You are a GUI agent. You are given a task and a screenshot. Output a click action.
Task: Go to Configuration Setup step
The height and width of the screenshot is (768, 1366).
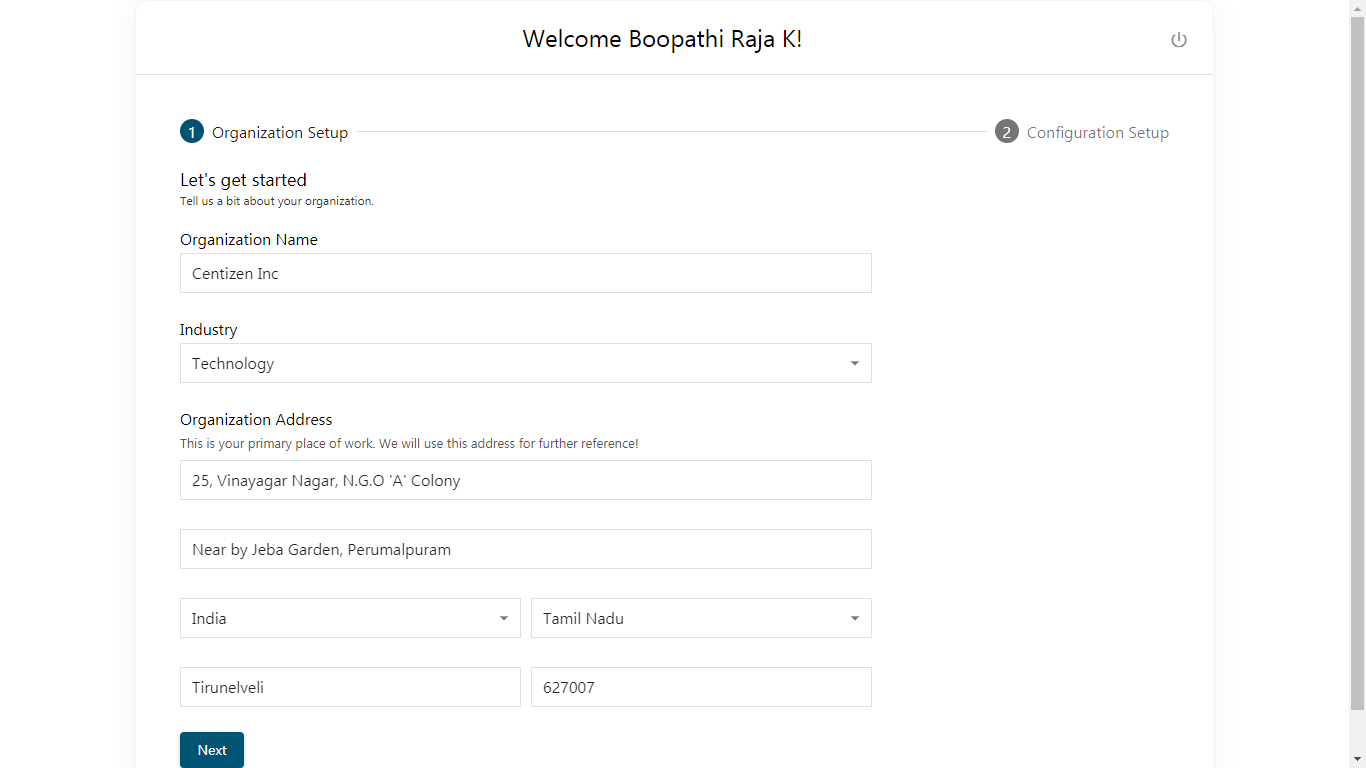coord(1098,132)
